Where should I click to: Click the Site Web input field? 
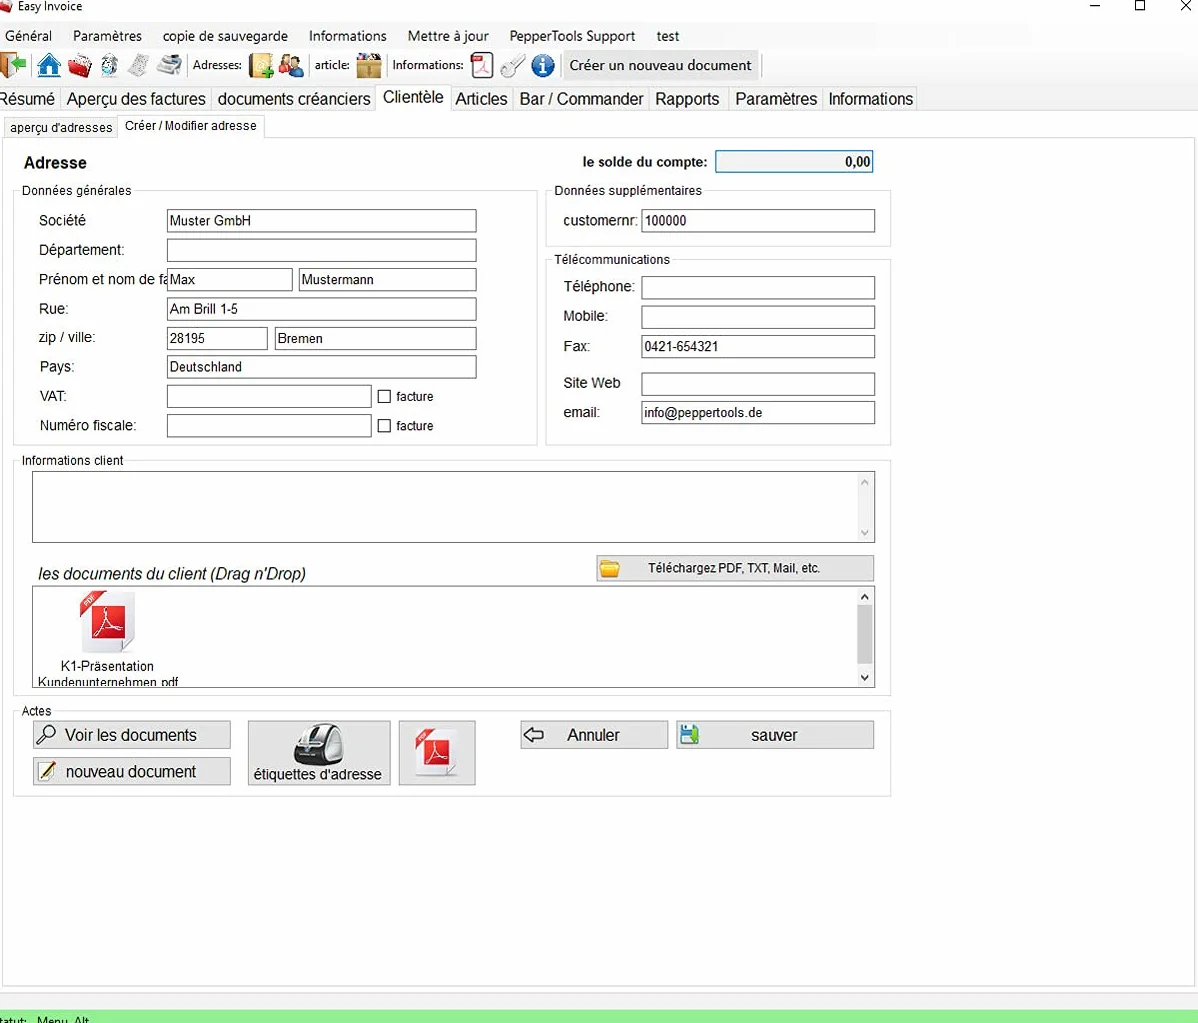[x=758, y=384]
